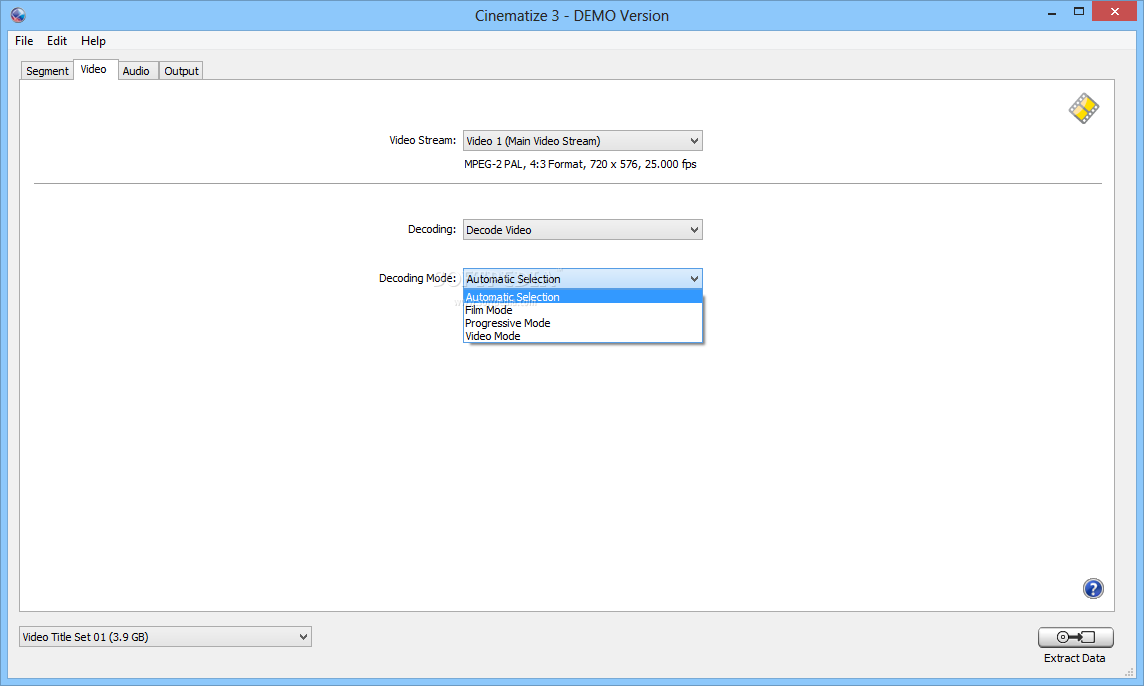The image size is (1144, 686).
Task: Choose Automatic Selection in the dropdown list
Action: coord(582,297)
